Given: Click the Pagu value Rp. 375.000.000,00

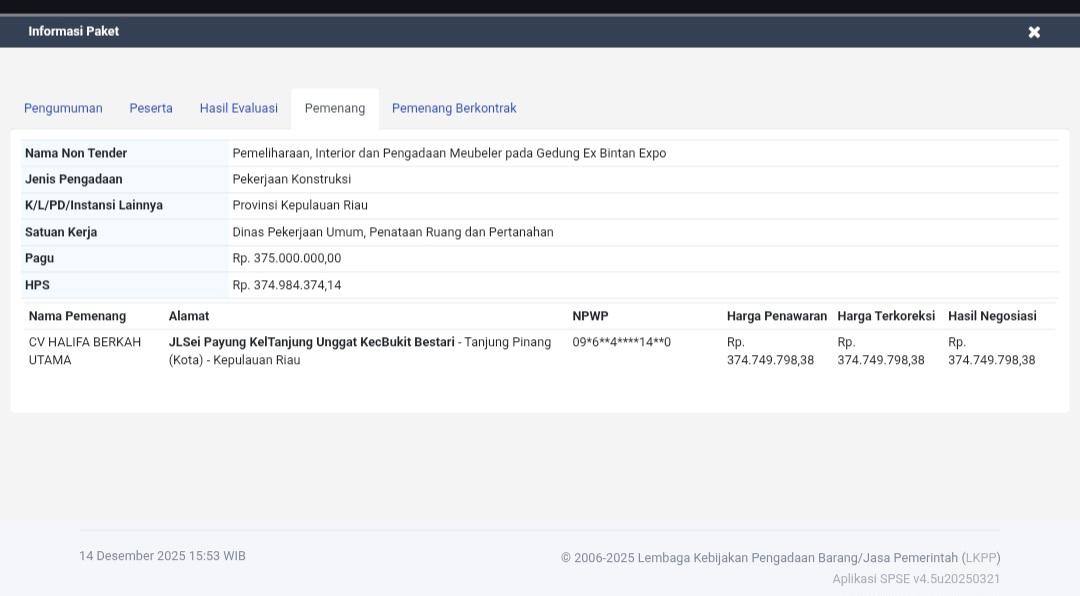Looking at the screenshot, I should (287, 258).
